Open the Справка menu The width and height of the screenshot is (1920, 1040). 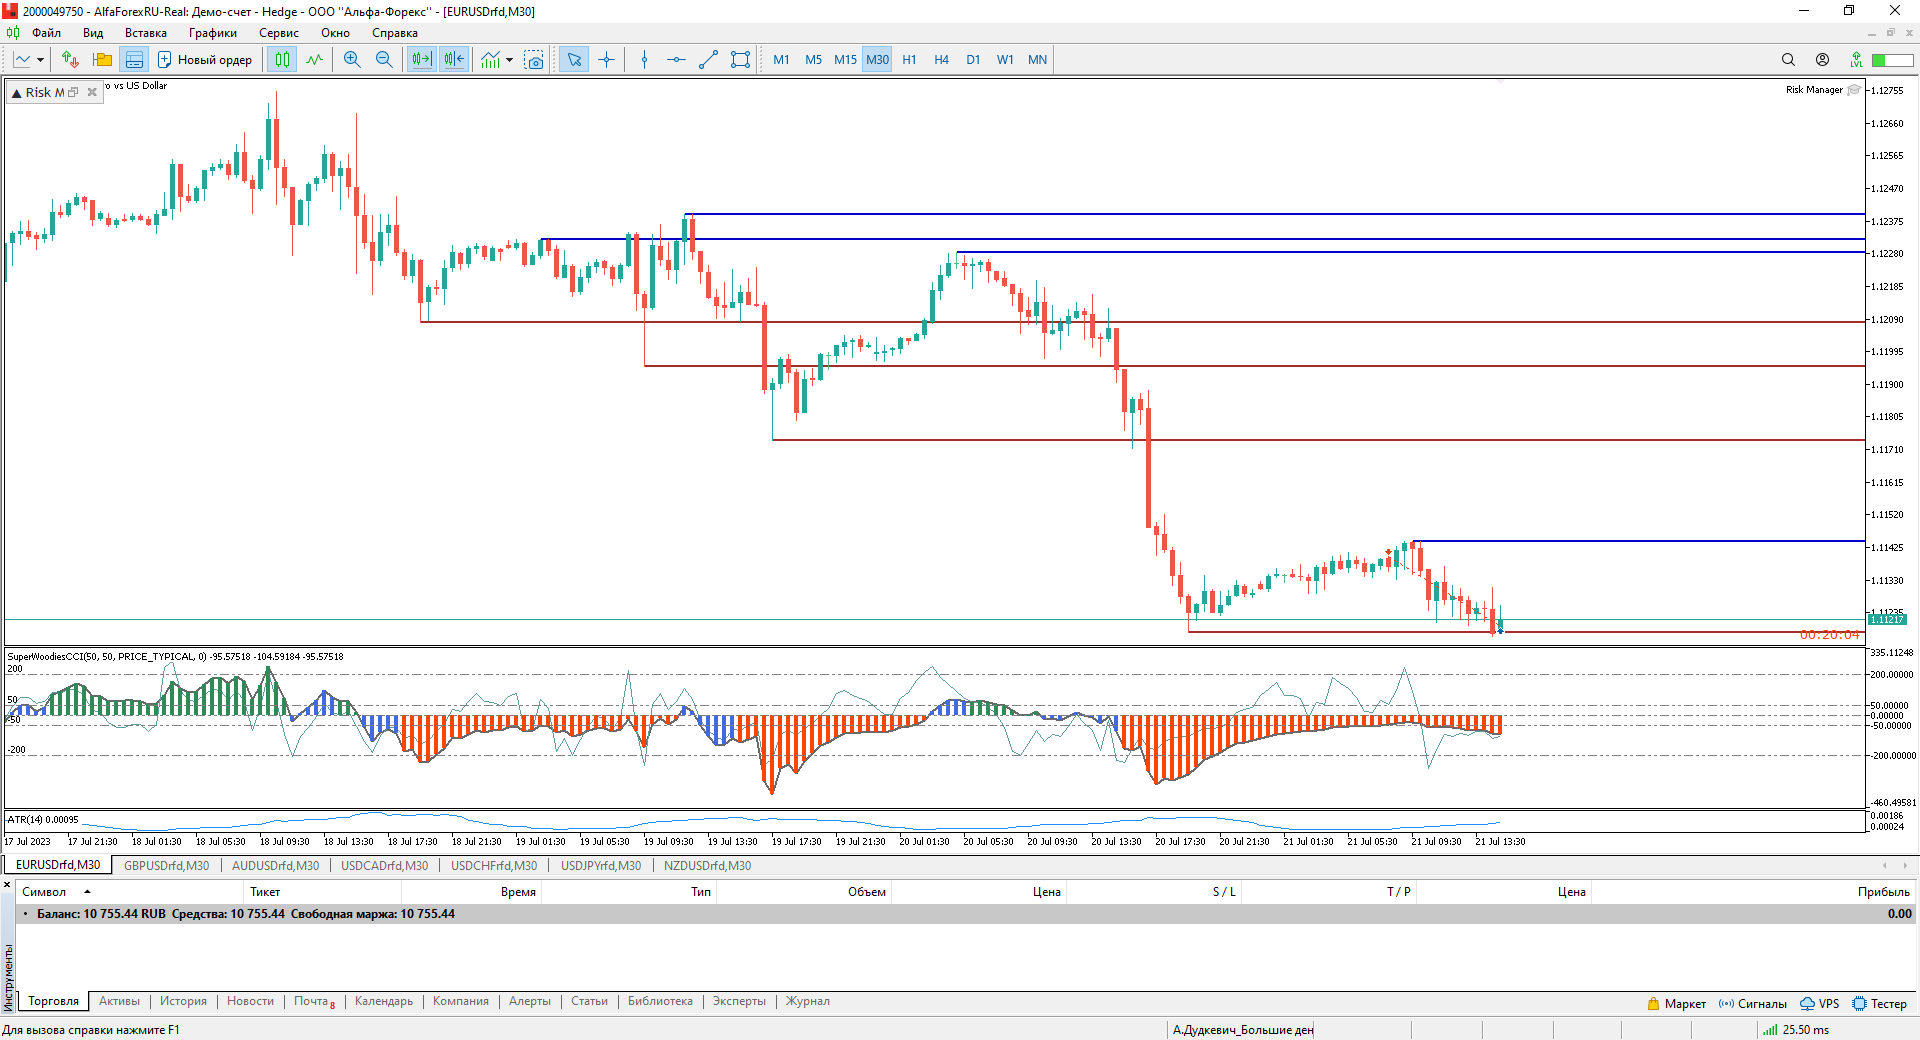pyautogui.click(x=395, y=33)
